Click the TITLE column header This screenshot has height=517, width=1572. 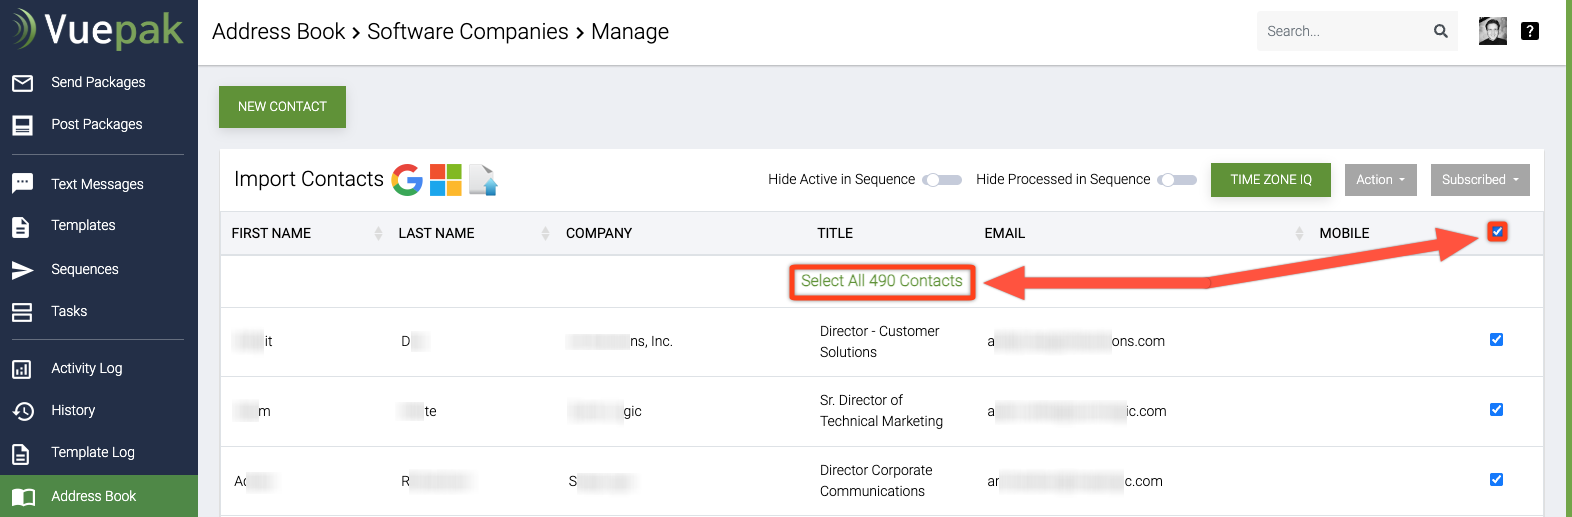(835, 233)
